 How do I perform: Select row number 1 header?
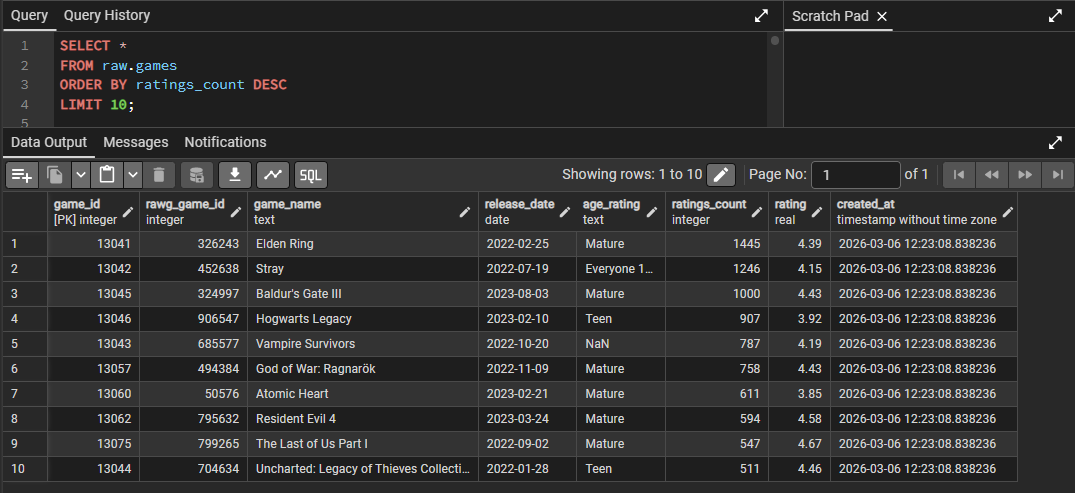tap(25, 244)
